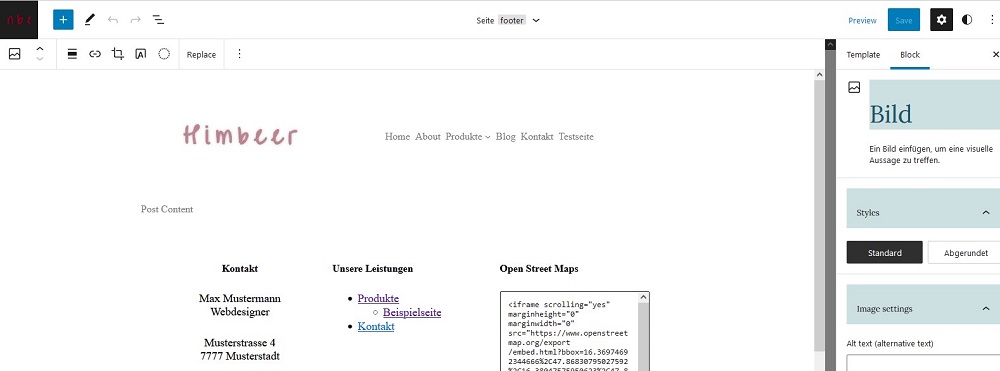Click the Save button

(x=904, y=20)
